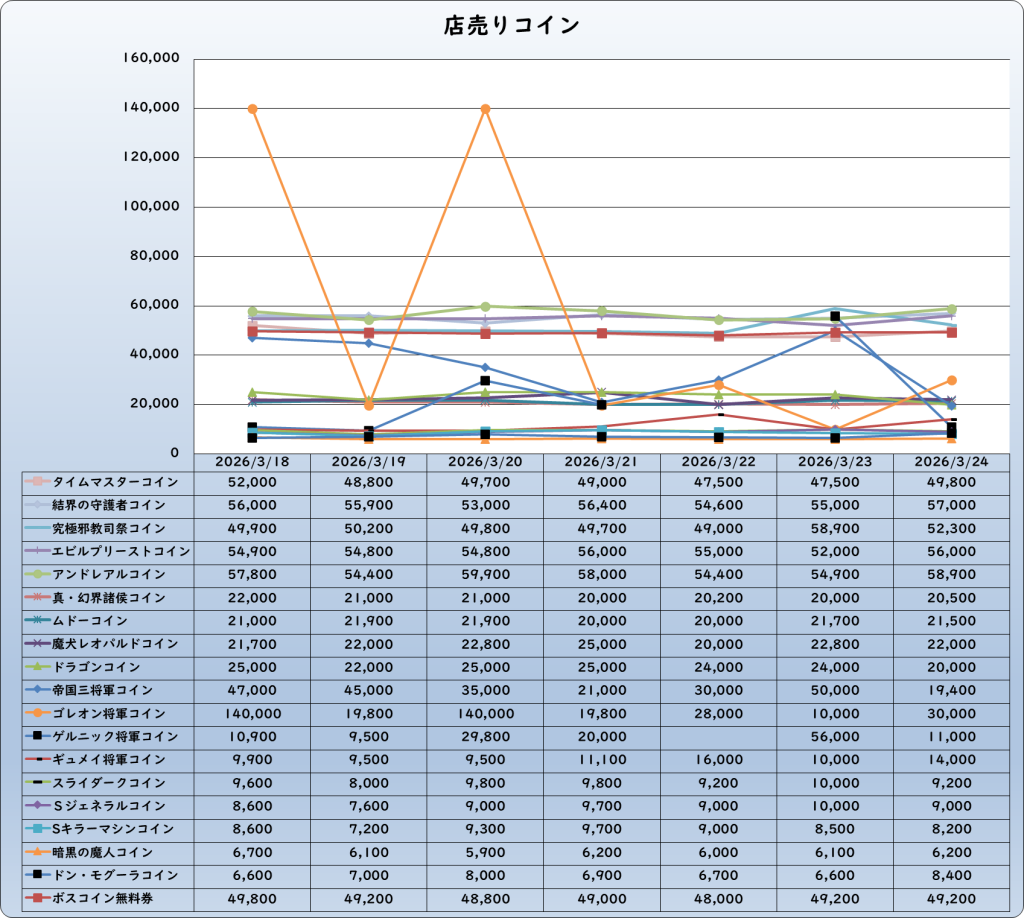Viewport: 1024px width, 918px height.
Task: Select the ゴレオン将軍コイン orange legend marker
Action: [x=36, y=714]
